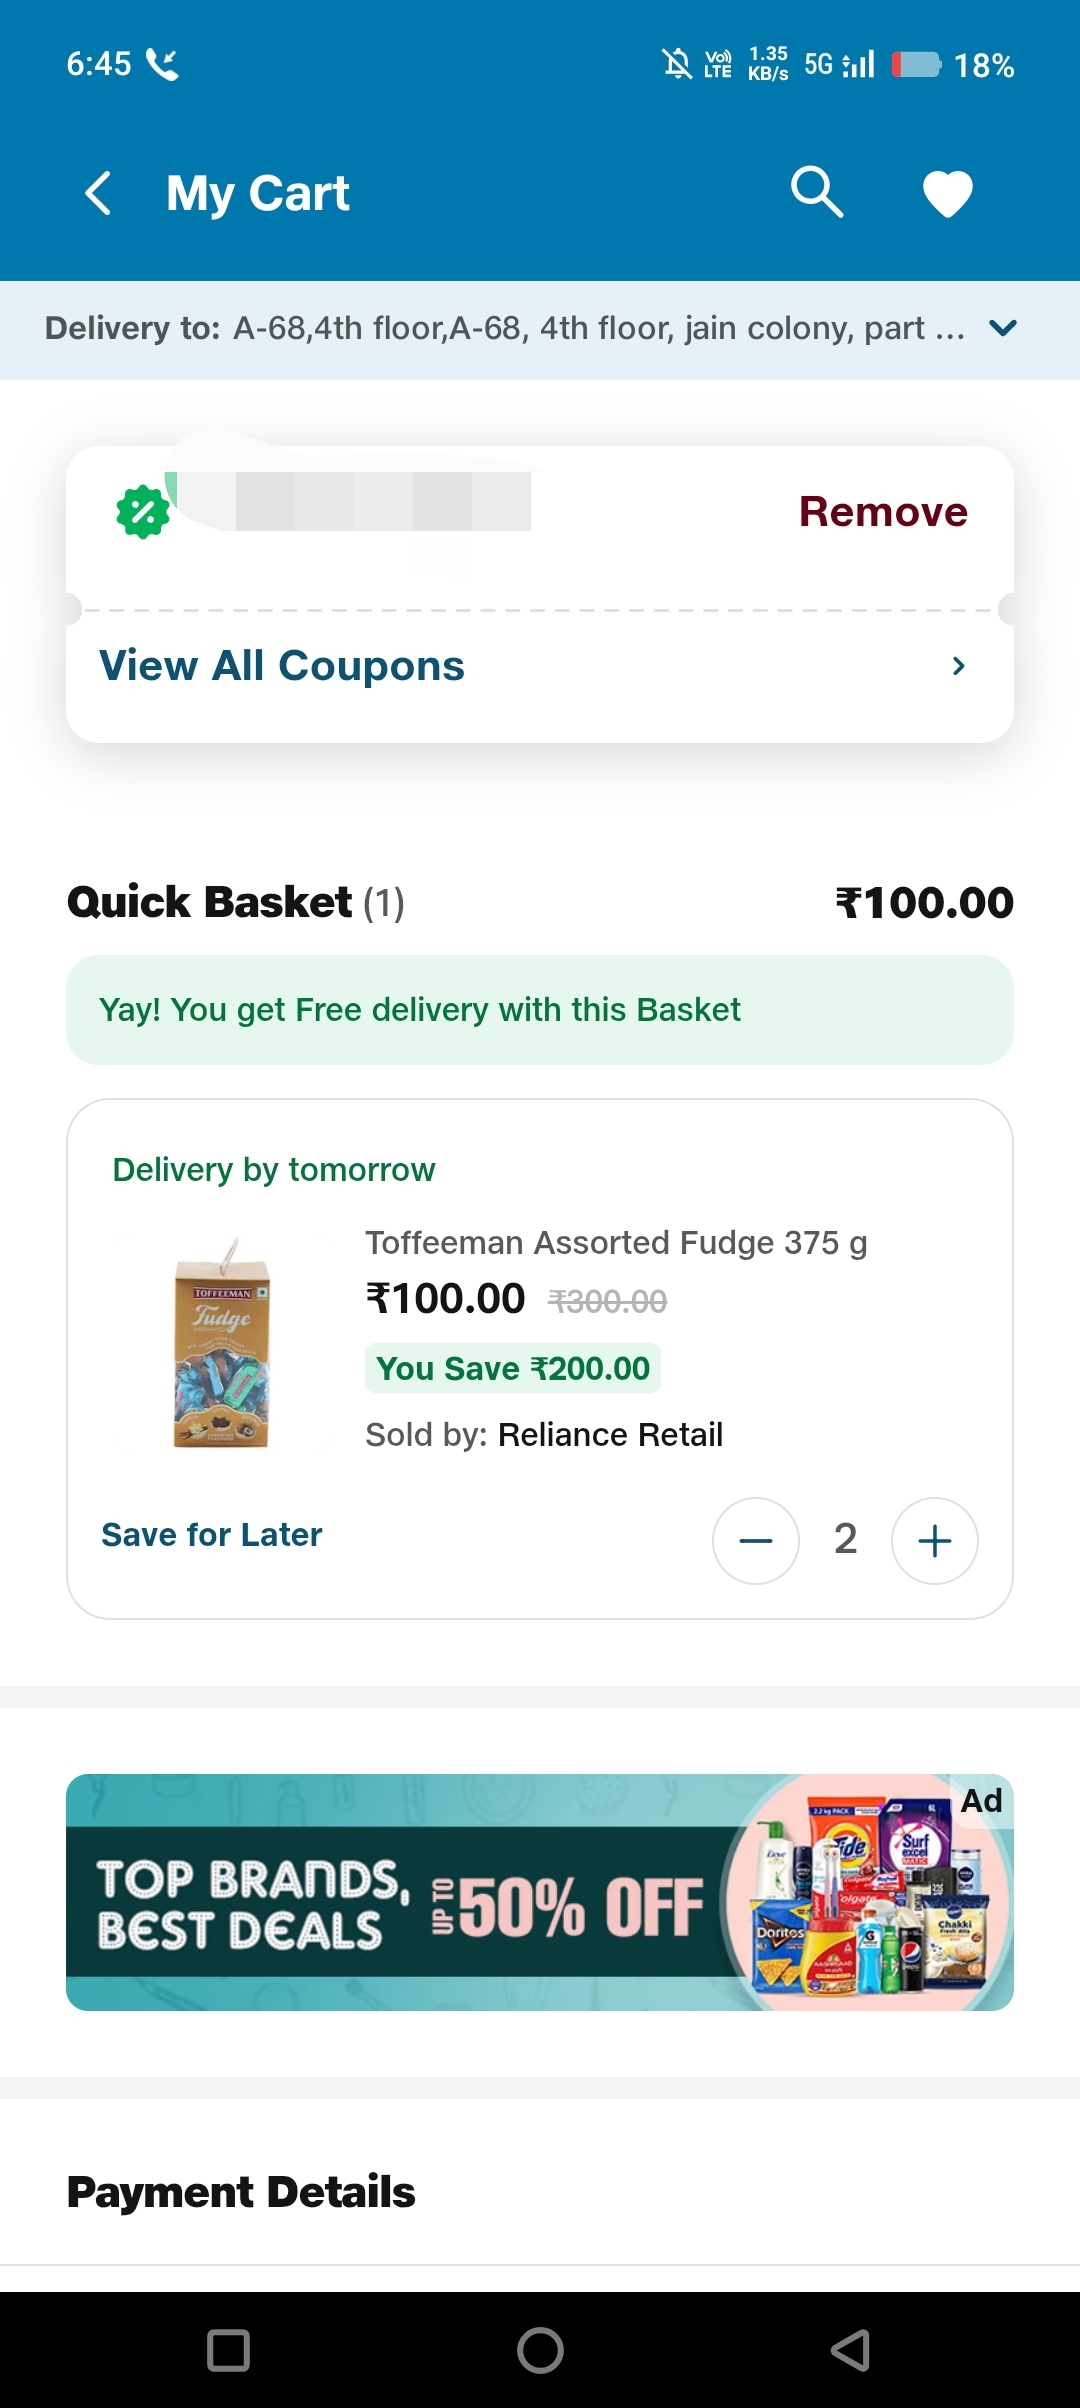The height and width of the screenshot is (2408, 1080).
Task: Tap My Cart page title
Action: 258,193
